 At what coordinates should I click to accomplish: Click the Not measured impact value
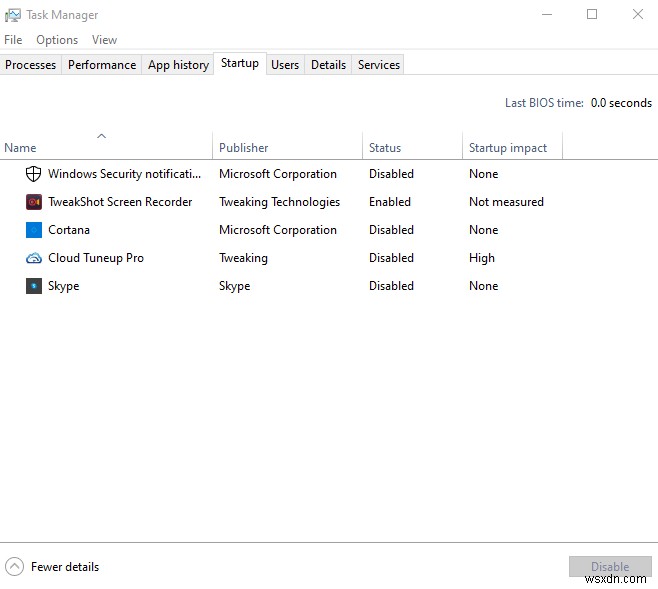pyautogui.click(x=507, y=202)
